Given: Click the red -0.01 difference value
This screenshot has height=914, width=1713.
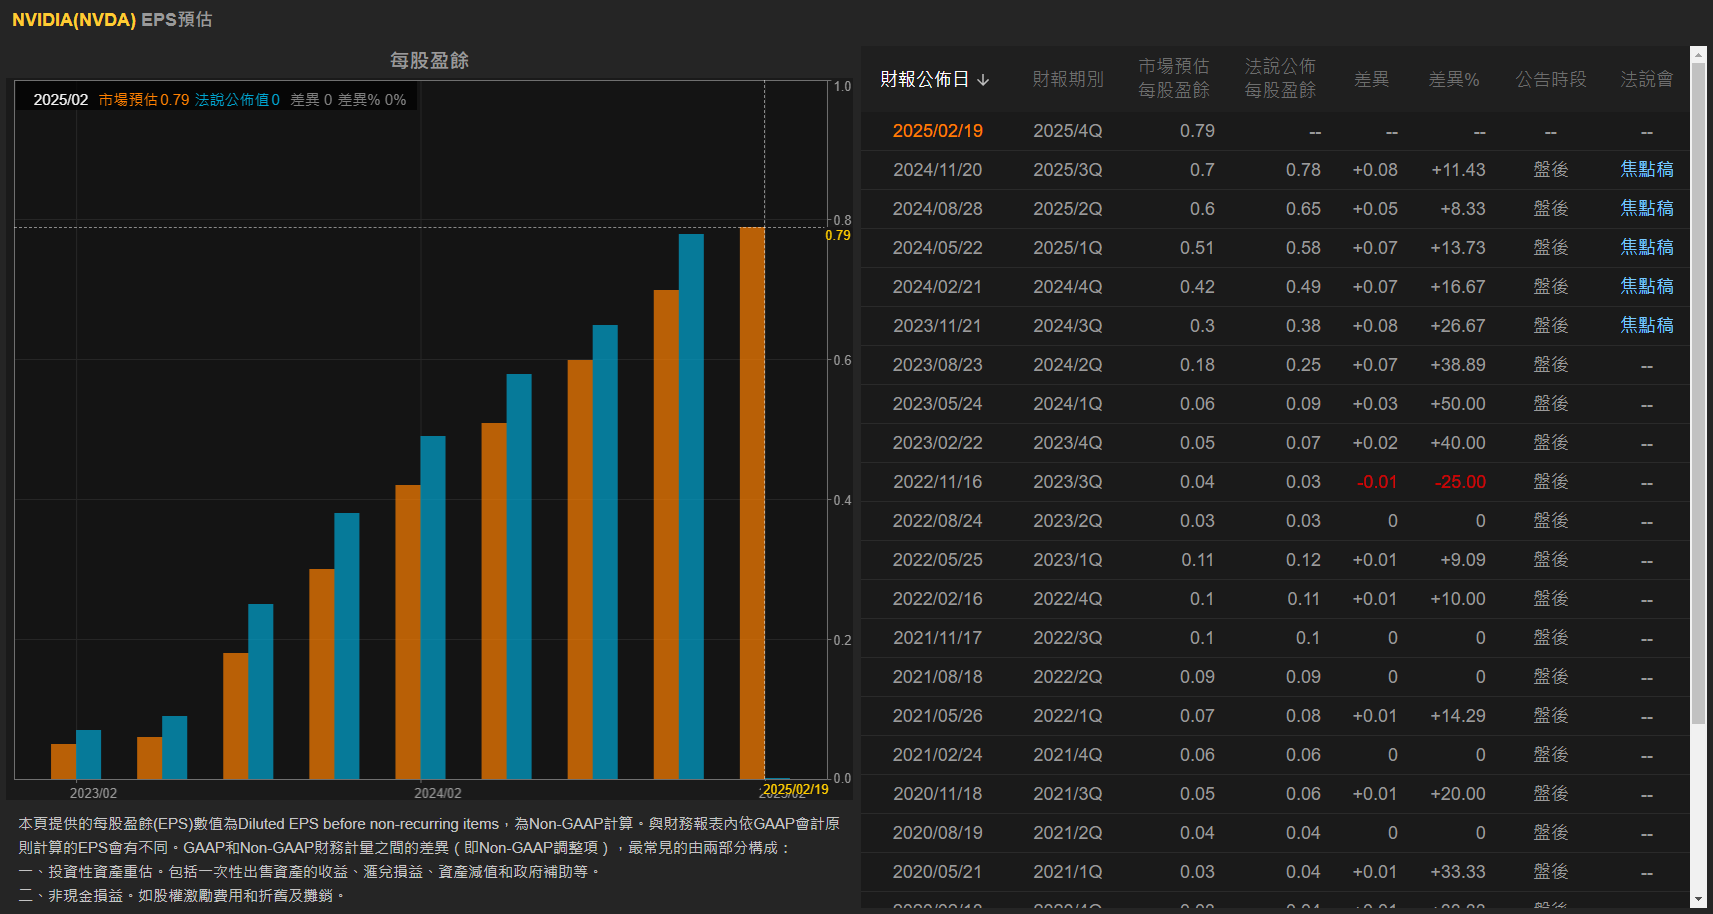Looking at the screenshot, I should coord(1377,482).
